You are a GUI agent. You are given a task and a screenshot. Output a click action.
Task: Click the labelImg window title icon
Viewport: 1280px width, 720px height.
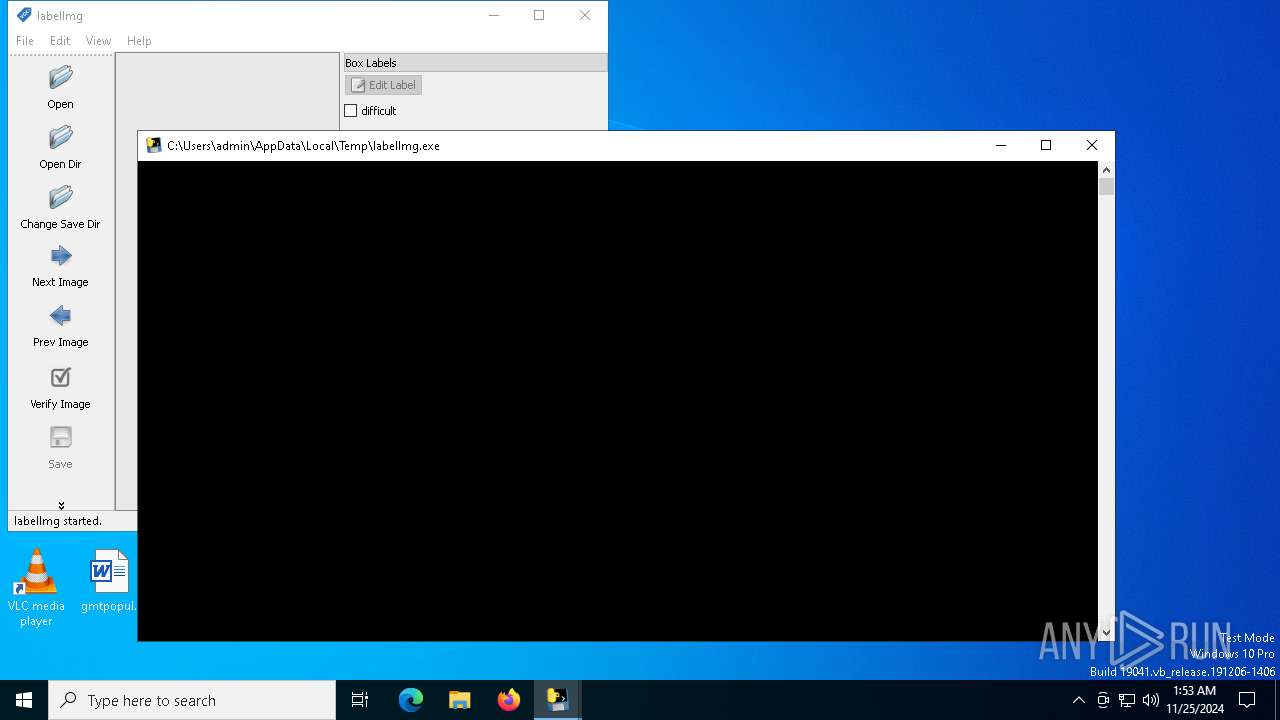tap(24, 15)
